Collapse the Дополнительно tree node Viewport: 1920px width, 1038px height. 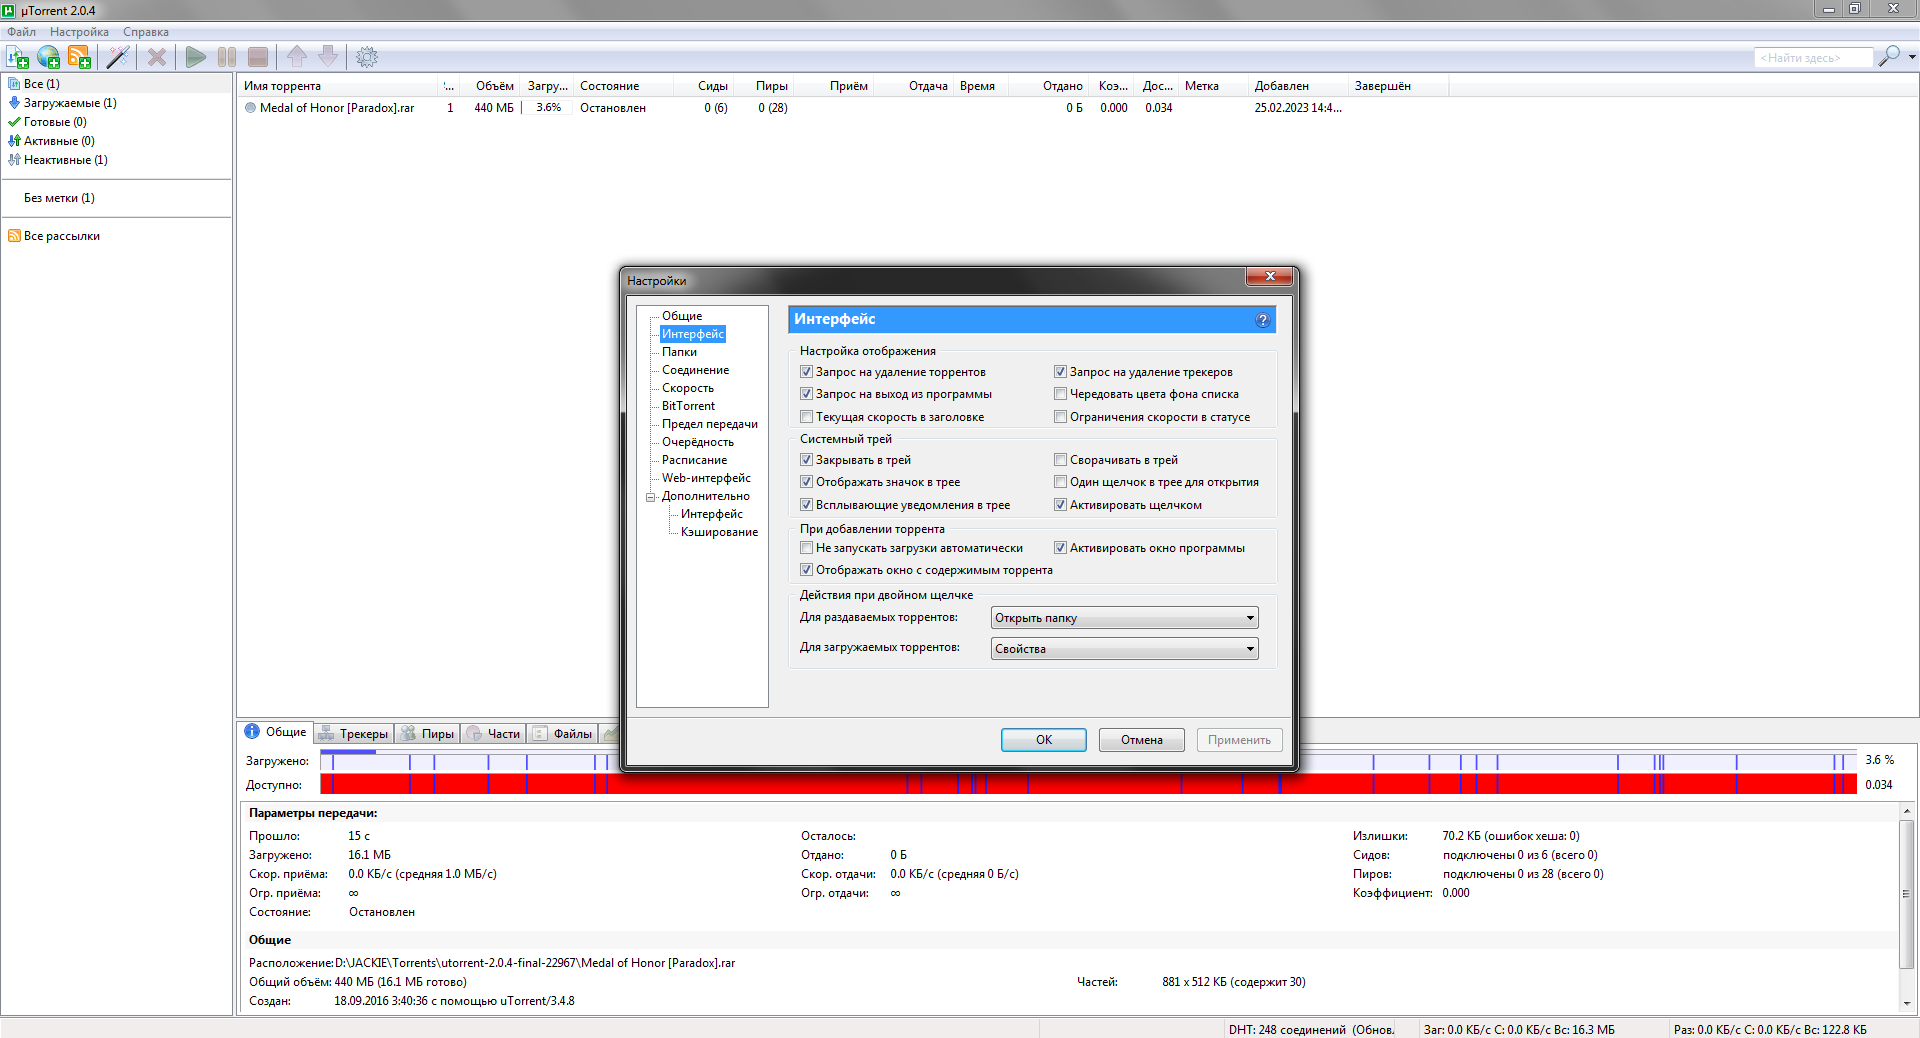(650, 497)
